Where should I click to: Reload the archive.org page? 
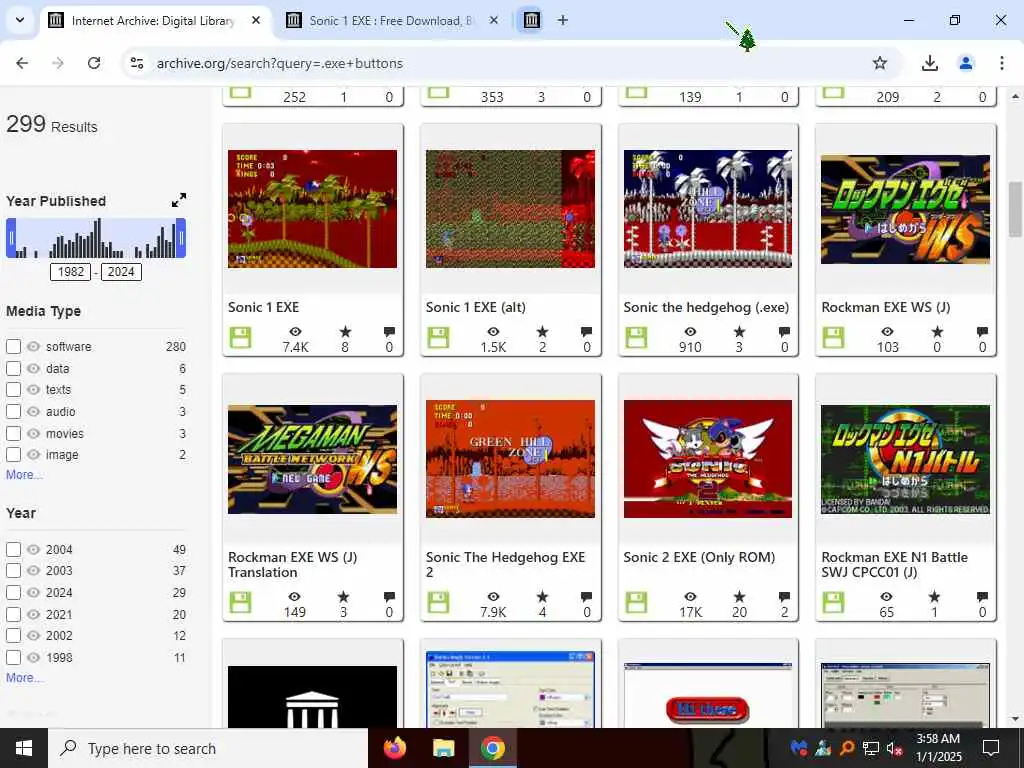click(94, 63)
